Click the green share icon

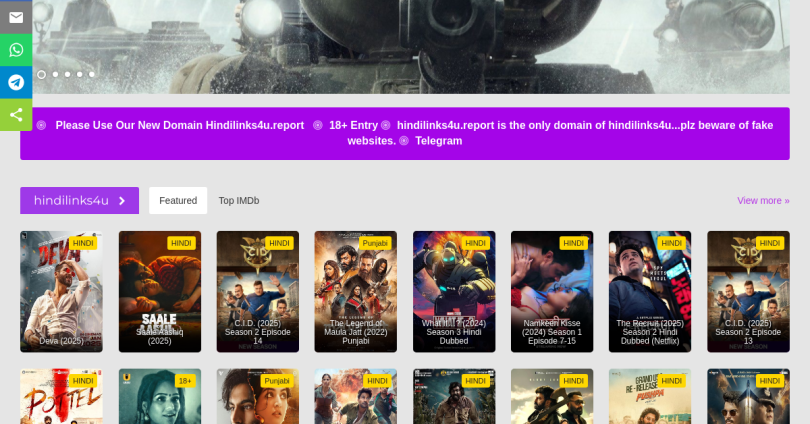(x=16, y=115)
